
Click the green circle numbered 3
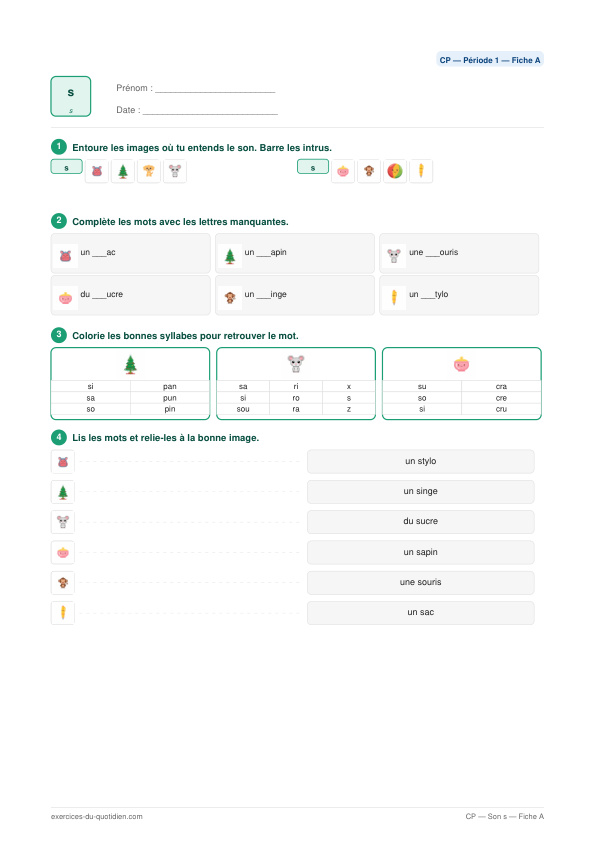pyautogui.click(x=59, y=335)
